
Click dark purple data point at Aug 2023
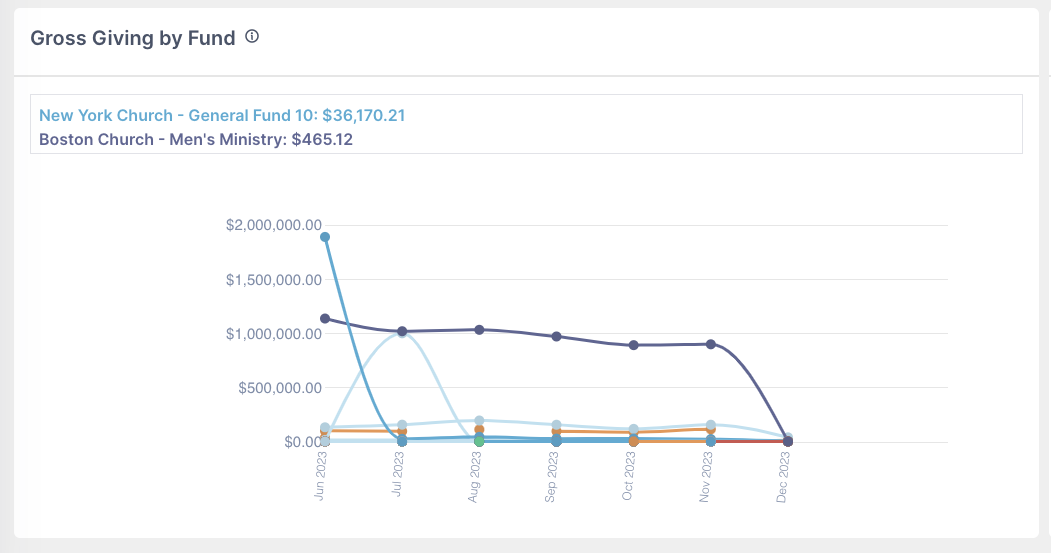coord(480,329)
